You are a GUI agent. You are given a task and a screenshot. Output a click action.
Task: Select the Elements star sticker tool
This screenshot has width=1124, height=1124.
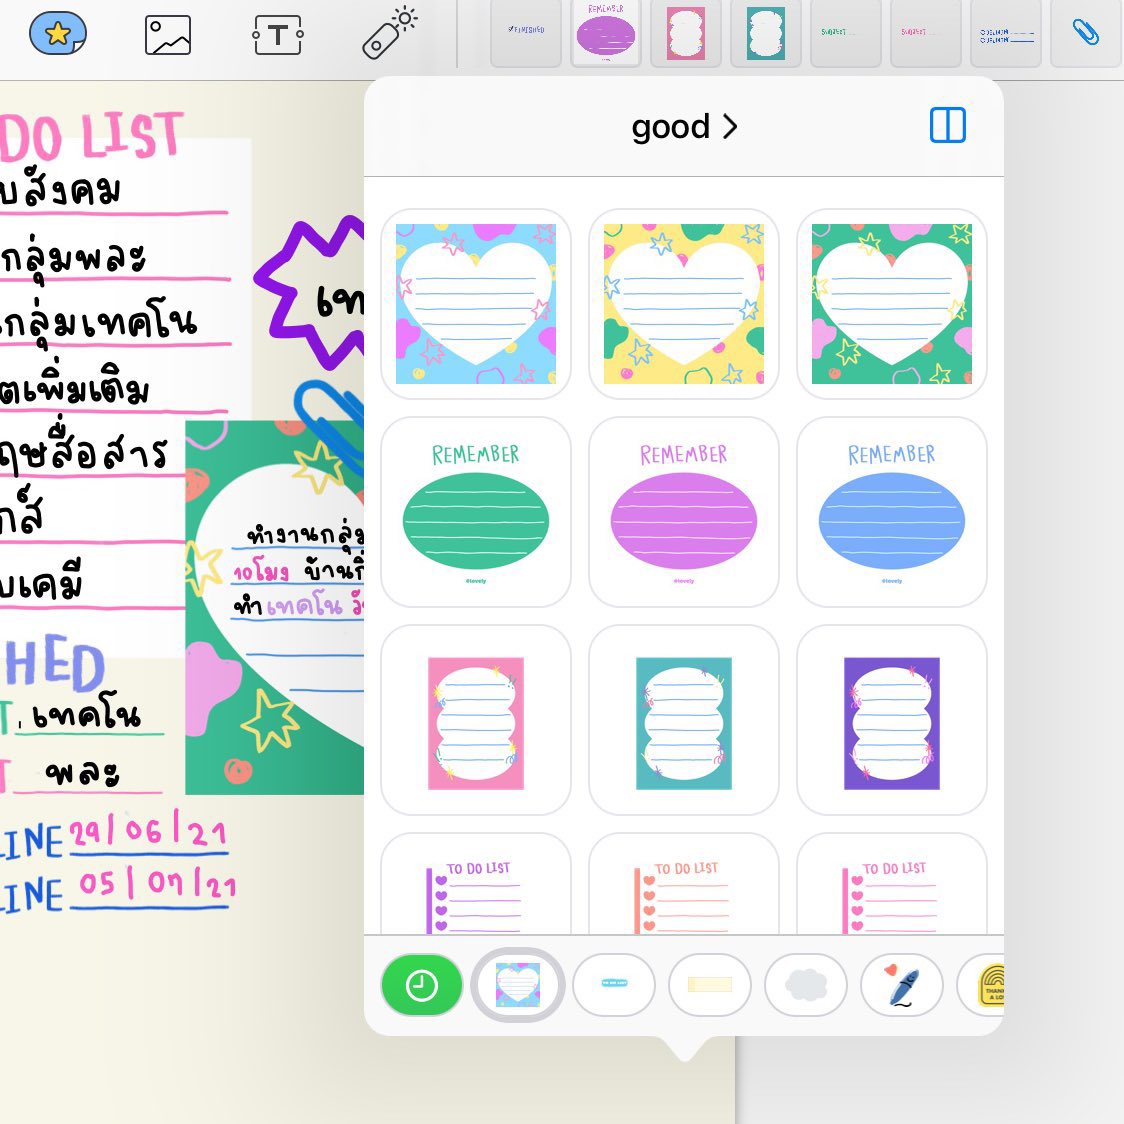[57, 33]
